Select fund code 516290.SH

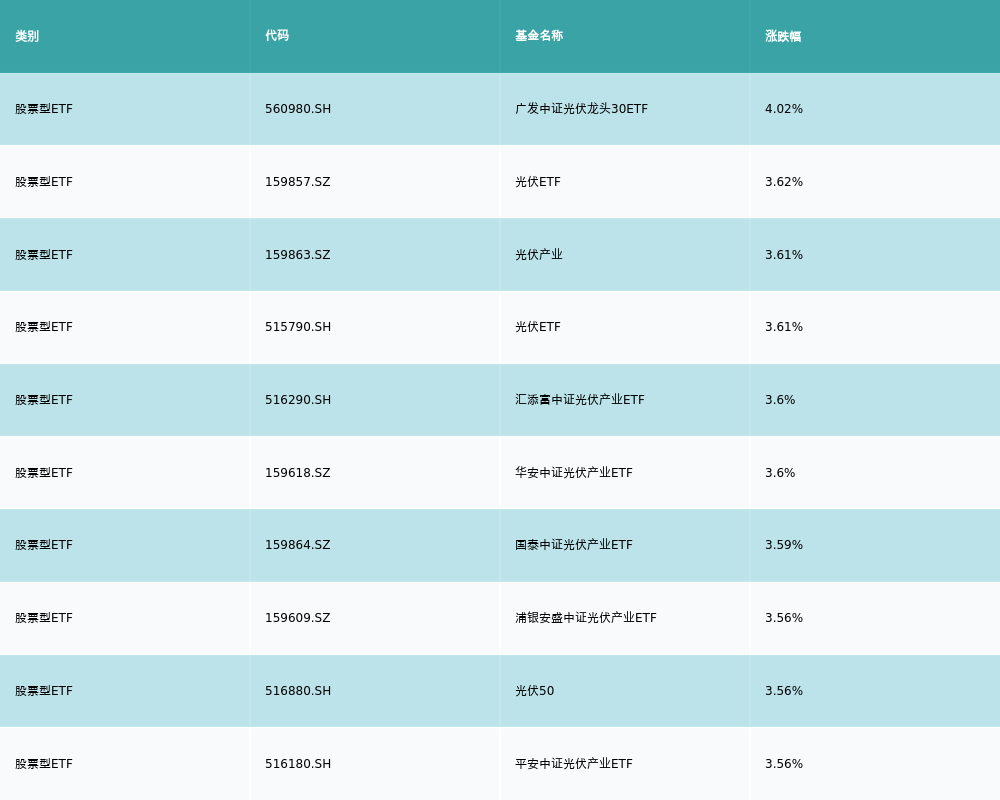coord(298,400)
